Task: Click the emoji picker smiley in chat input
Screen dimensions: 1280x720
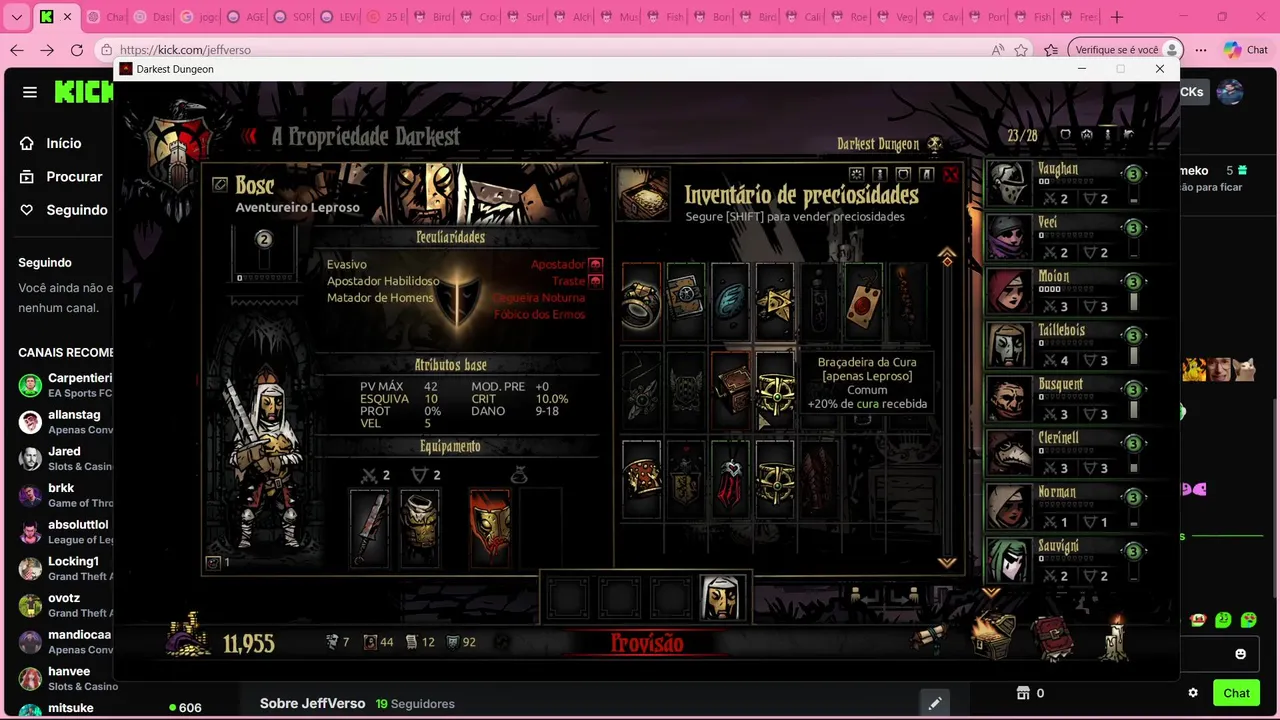Action: [x=1241, y=654]
